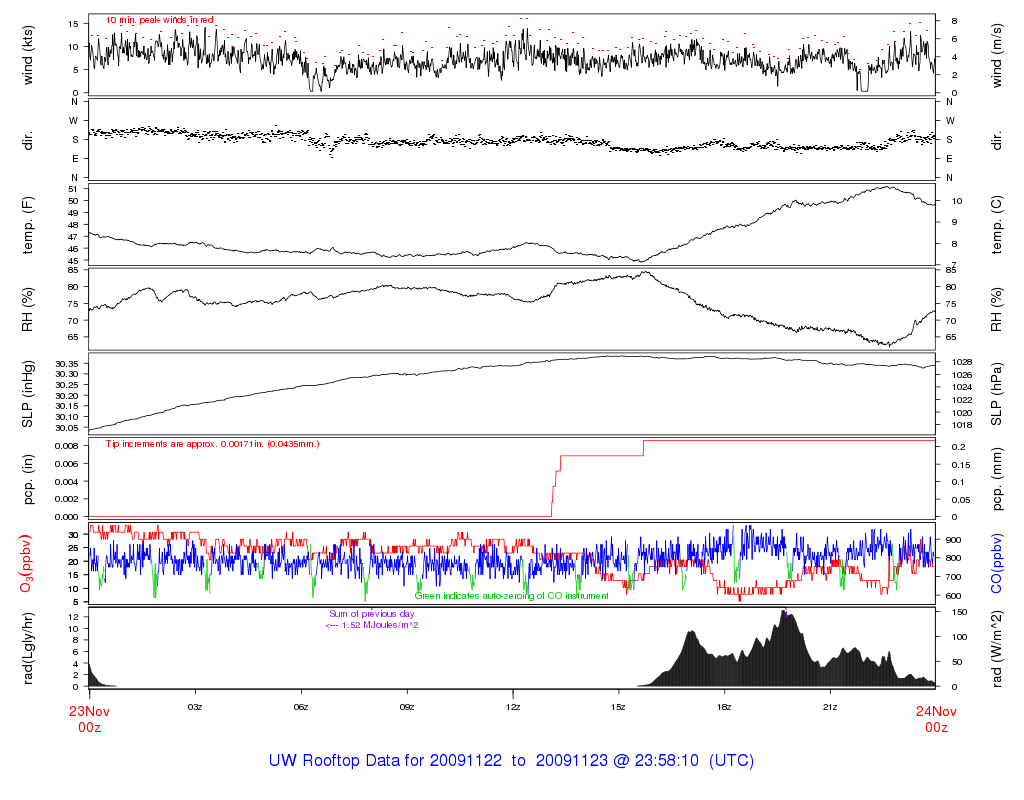This screenshot has height=800, width=1024.
Task: Click the "UW Rooftop Data" chart title
Action: pyautogui.click(x=512, y=761)
